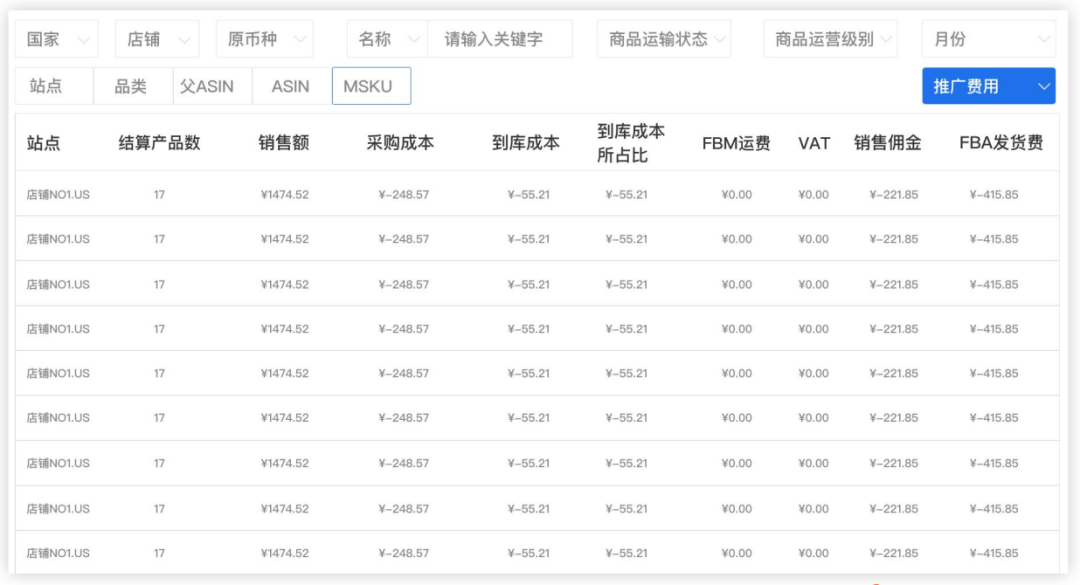Click the 请输入关键字 keyword input field
1080x585 pixels.
500,40
